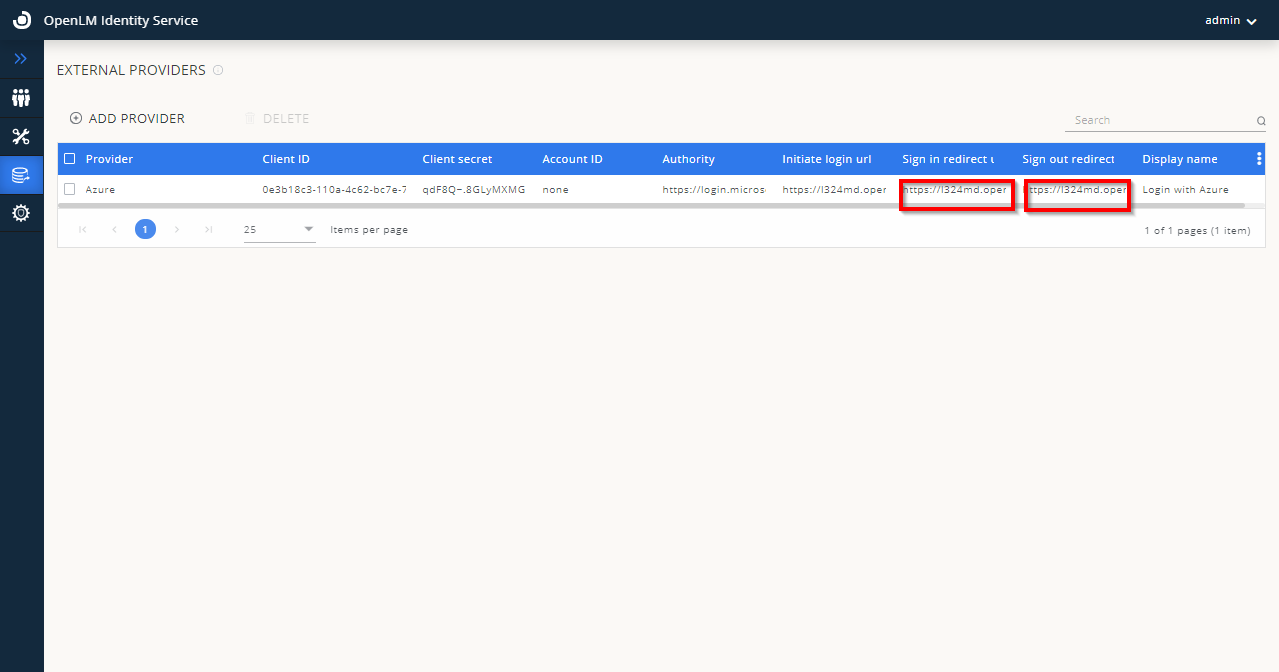Open the tools wrench sidebar icon
The height and width of the screenshot is (672, 1279).
point(21,137)
